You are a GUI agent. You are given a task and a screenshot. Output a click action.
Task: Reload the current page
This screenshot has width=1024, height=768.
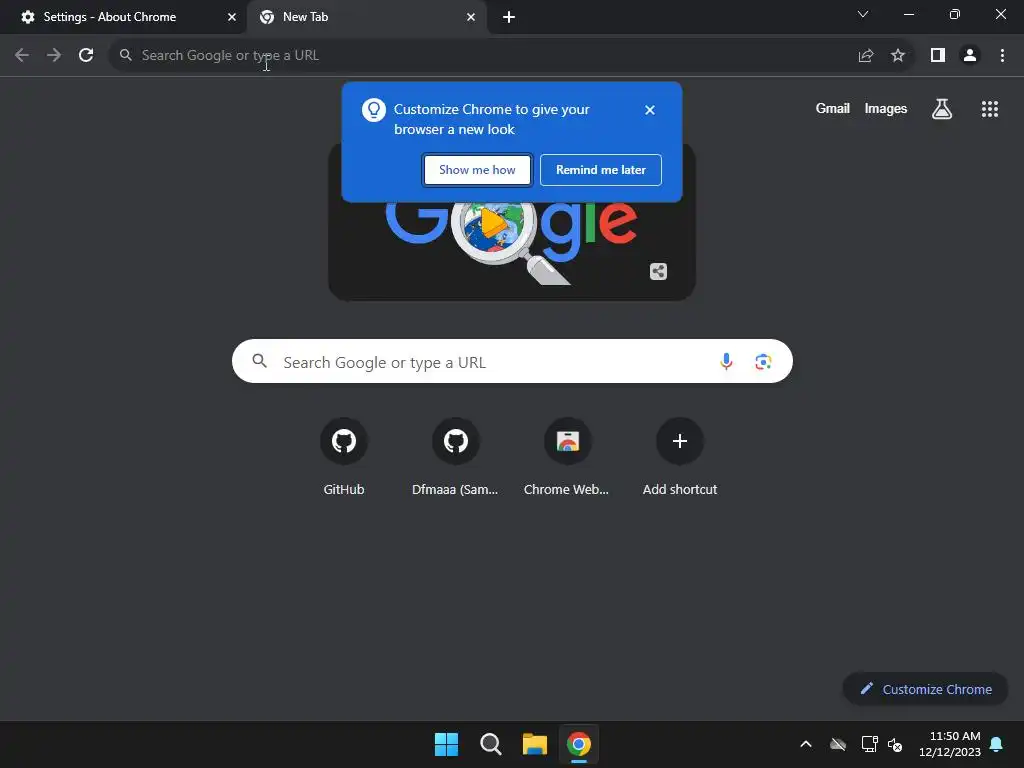tap(86, 56)
